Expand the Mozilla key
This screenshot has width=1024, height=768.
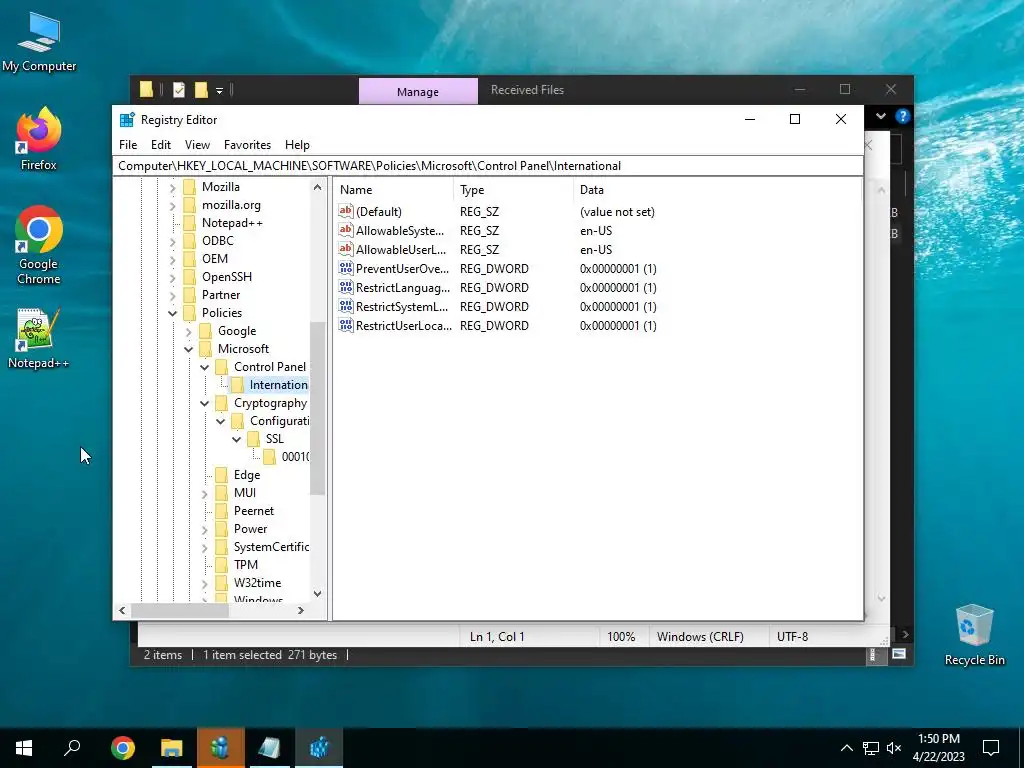coord(172,187)
